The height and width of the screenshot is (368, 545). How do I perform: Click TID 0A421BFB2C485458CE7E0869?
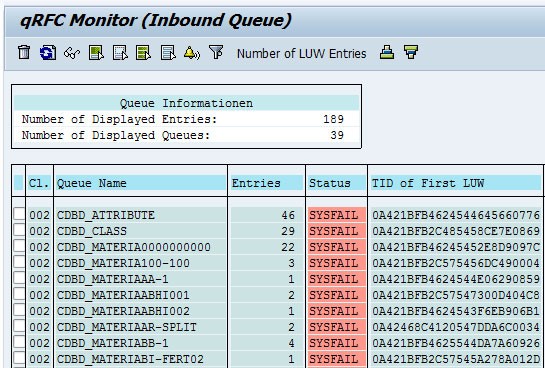tap(456, 231)
